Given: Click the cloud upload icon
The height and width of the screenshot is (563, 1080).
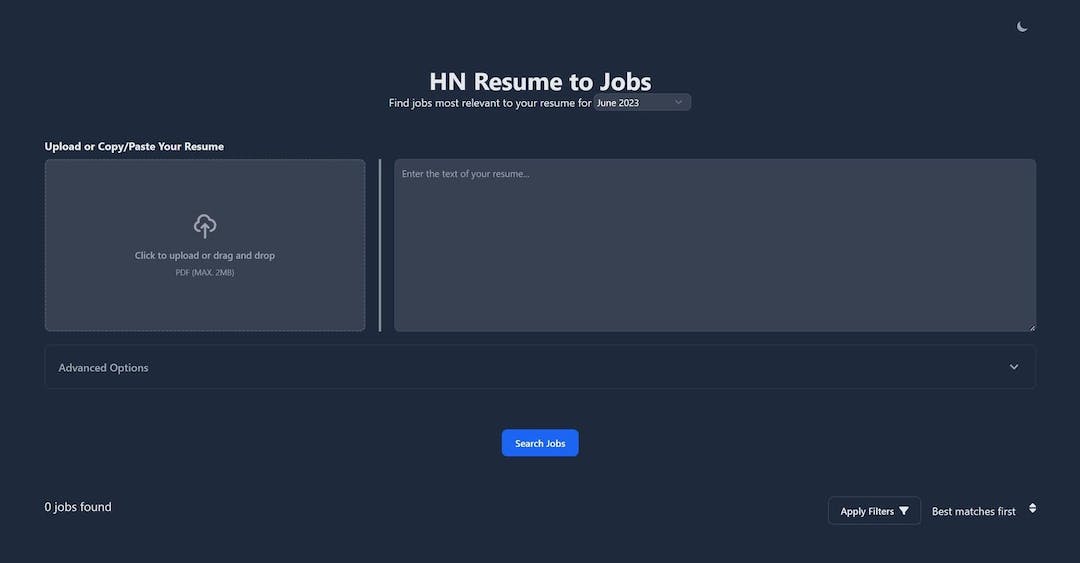Looking at the screenshot, I should (205, 226).
